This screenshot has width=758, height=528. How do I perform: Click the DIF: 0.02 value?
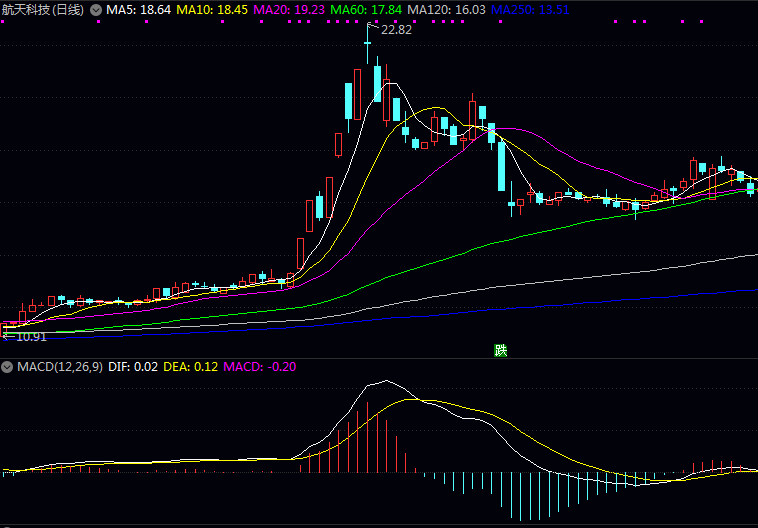click(133, 367)
